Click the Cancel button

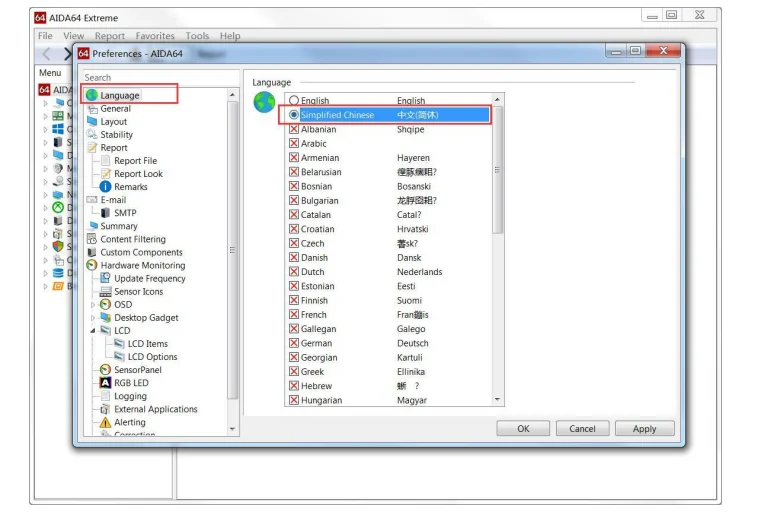pyautogui.click(x=582, y=429)
